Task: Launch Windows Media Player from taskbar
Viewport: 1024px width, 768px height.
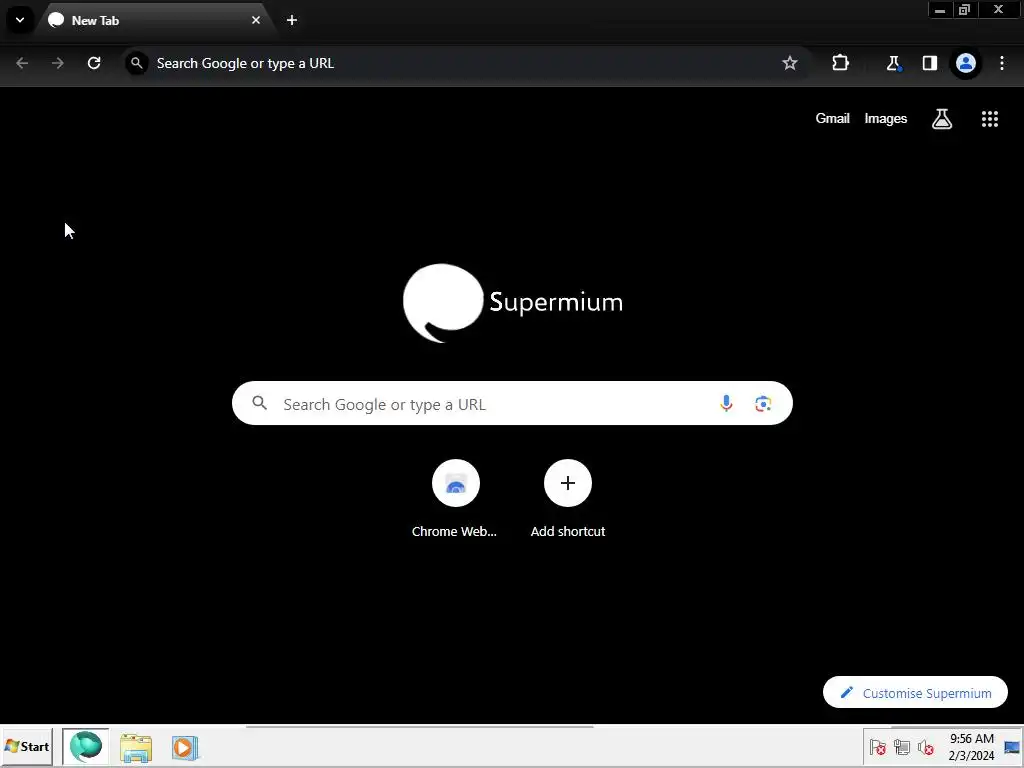Action: pos(185,747)
